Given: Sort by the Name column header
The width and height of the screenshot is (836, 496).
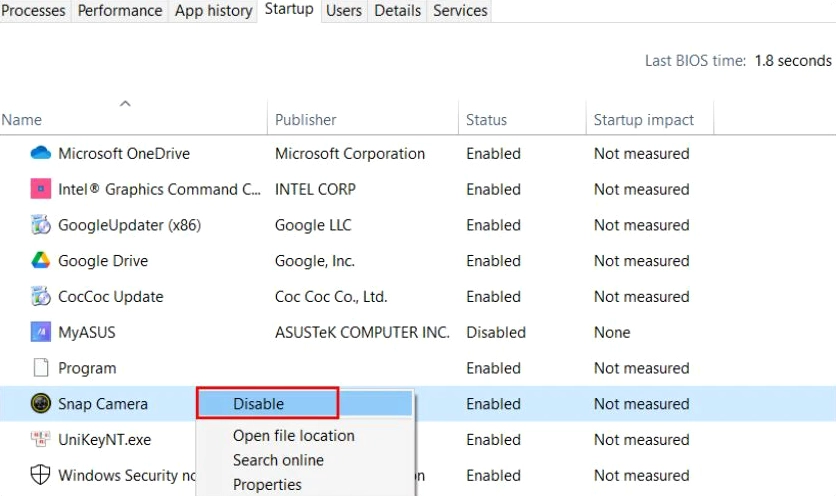Looking at the screenshot, I should (x=22, y=120).
